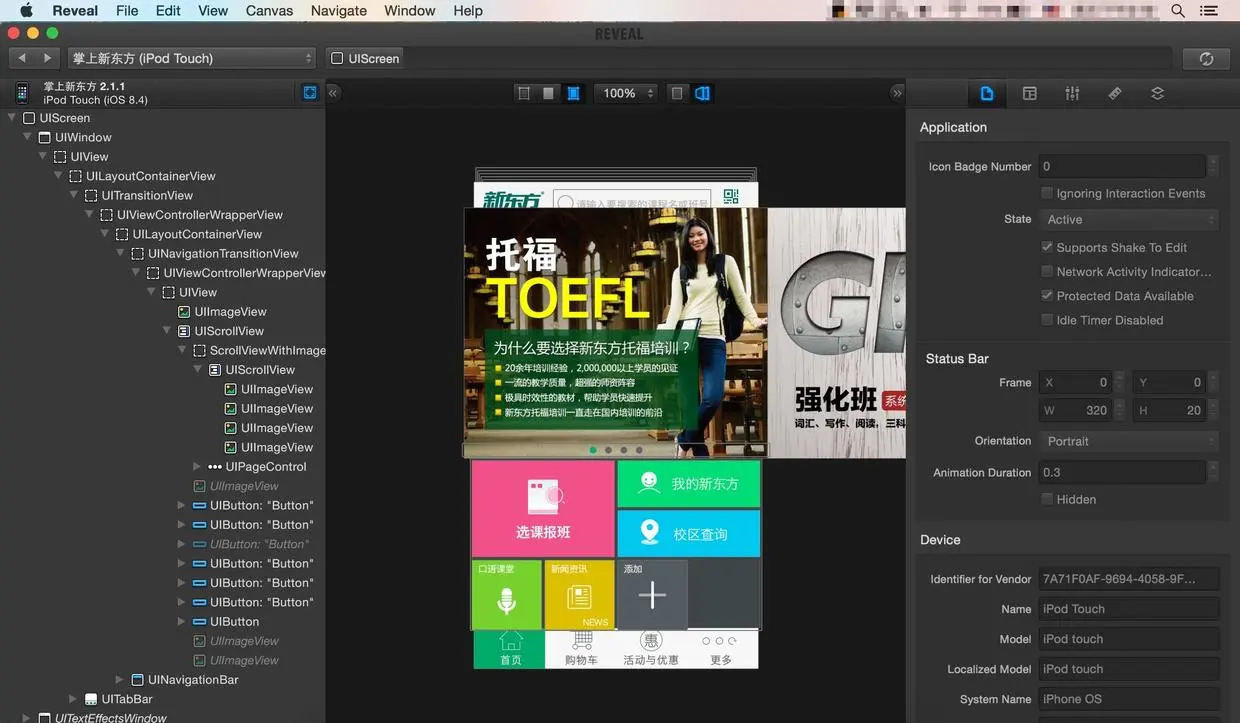Image resolution: width=1240 pixels, height=723 pixels.
Task: Open the Apple menu
Action: [x=26, y=11]
